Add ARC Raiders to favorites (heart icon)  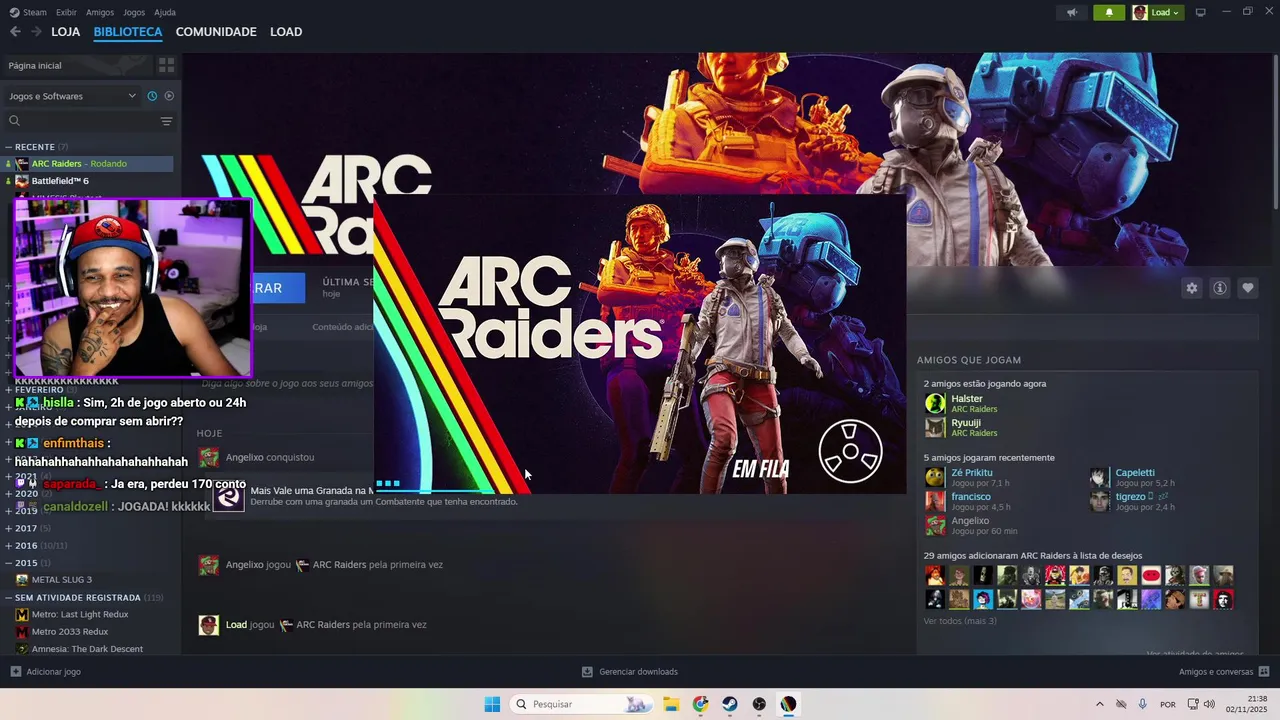(x=1248, y=288)
